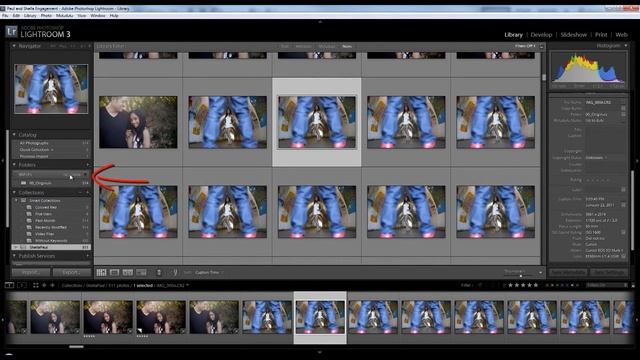
Task: Collapse Smart Collections tree set
Action: (x=17, y=201)
